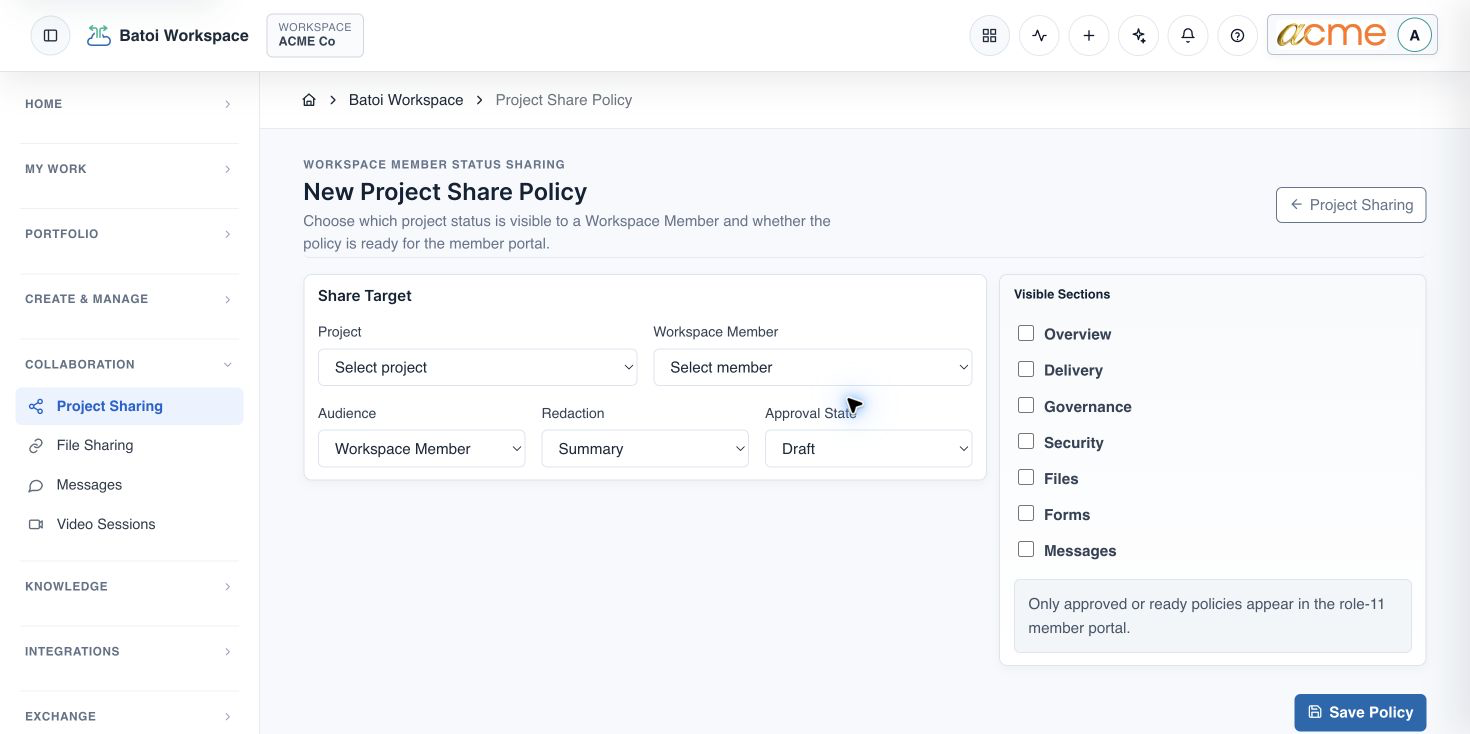1470x734 pixels.
Task: Expand the KNOWLEDGE sidebar section
Action: (130, 586)
